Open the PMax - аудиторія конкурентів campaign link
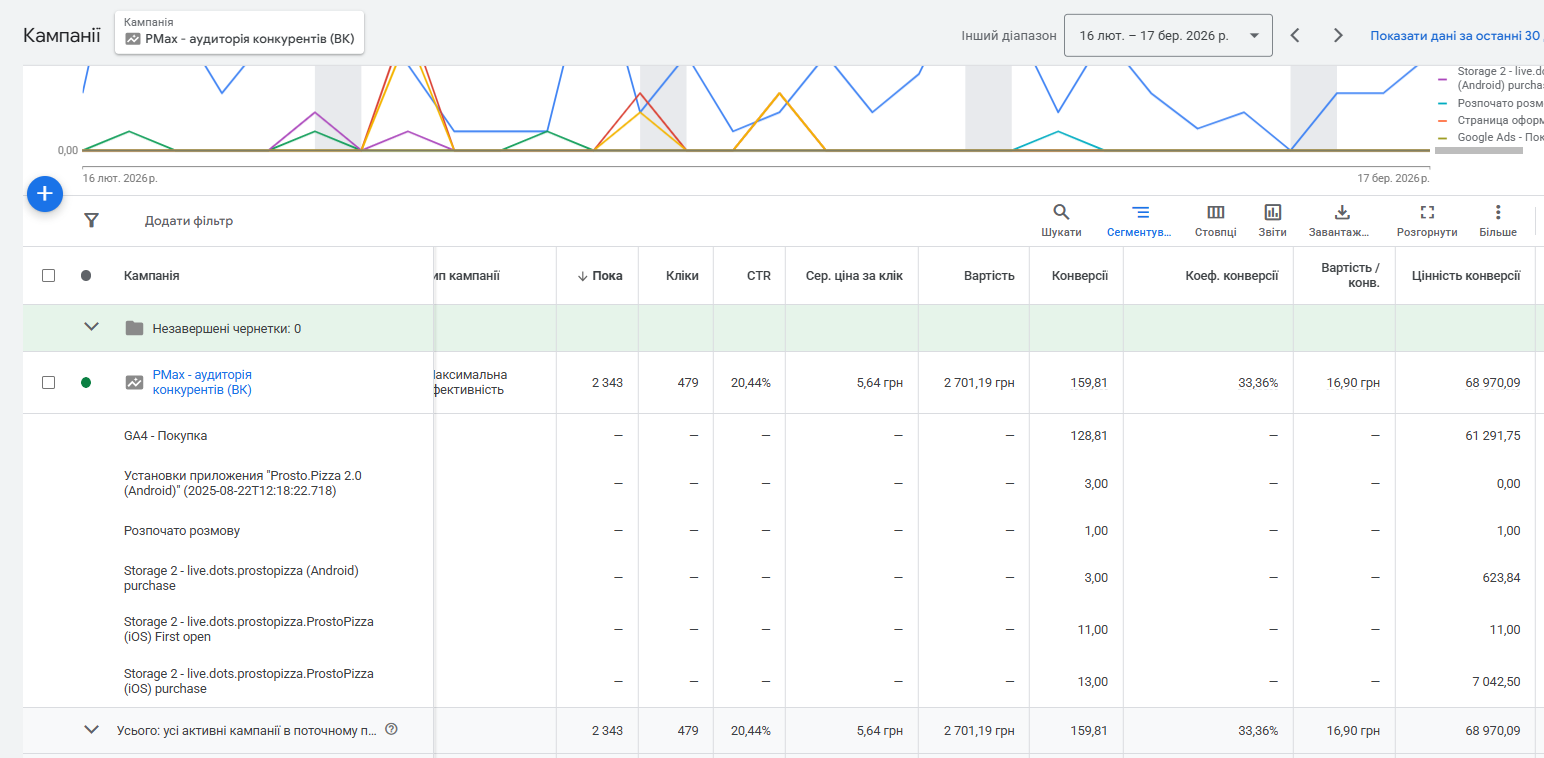 (202, 382)
